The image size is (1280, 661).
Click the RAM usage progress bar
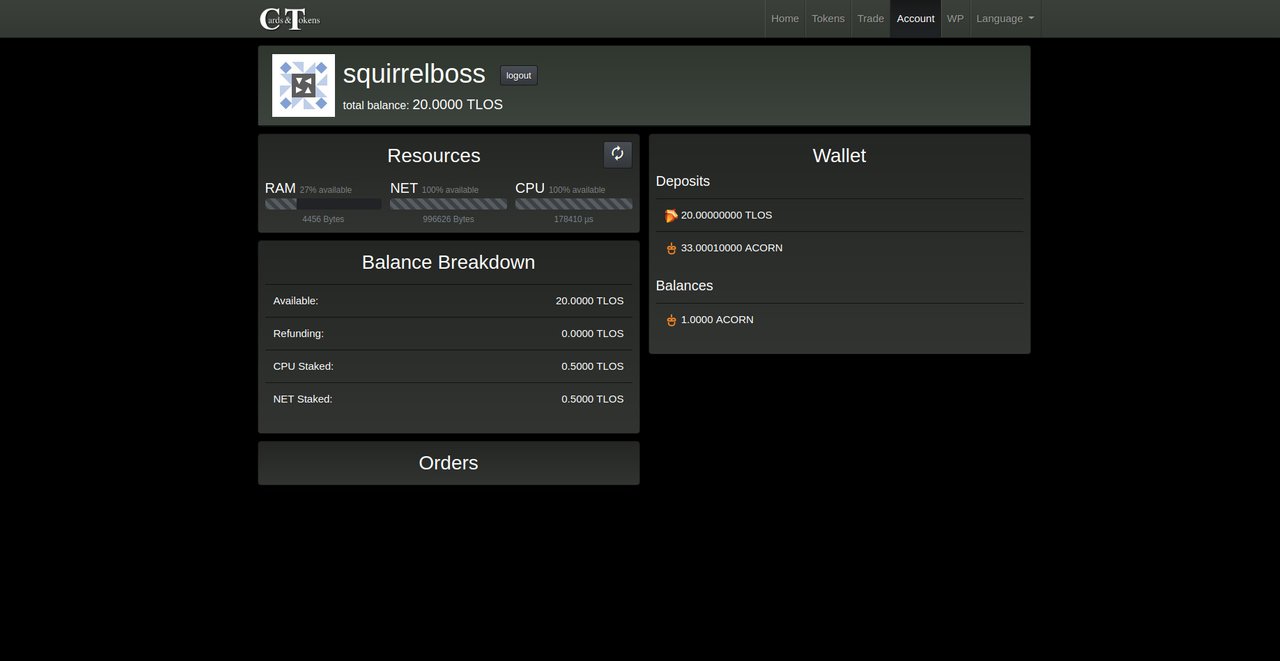[323, 204]
